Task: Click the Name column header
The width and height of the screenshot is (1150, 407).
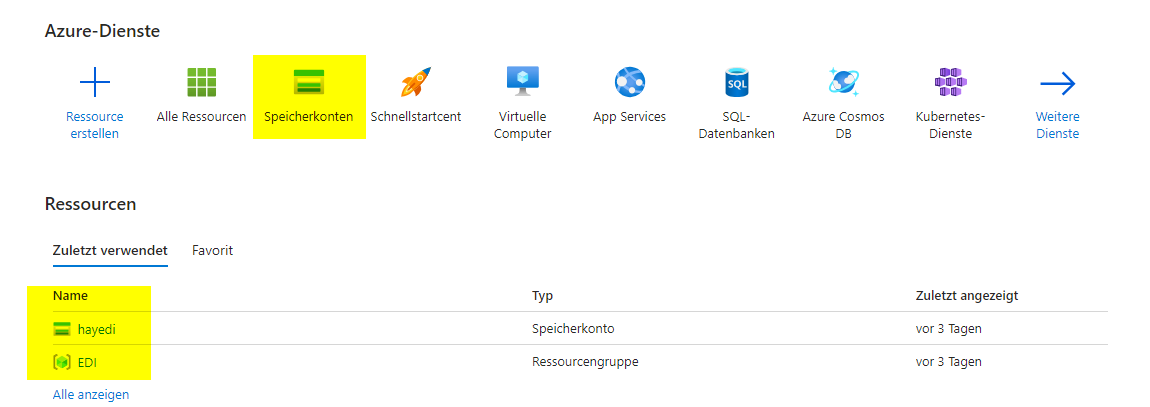Action: click(x=70, y=295)
